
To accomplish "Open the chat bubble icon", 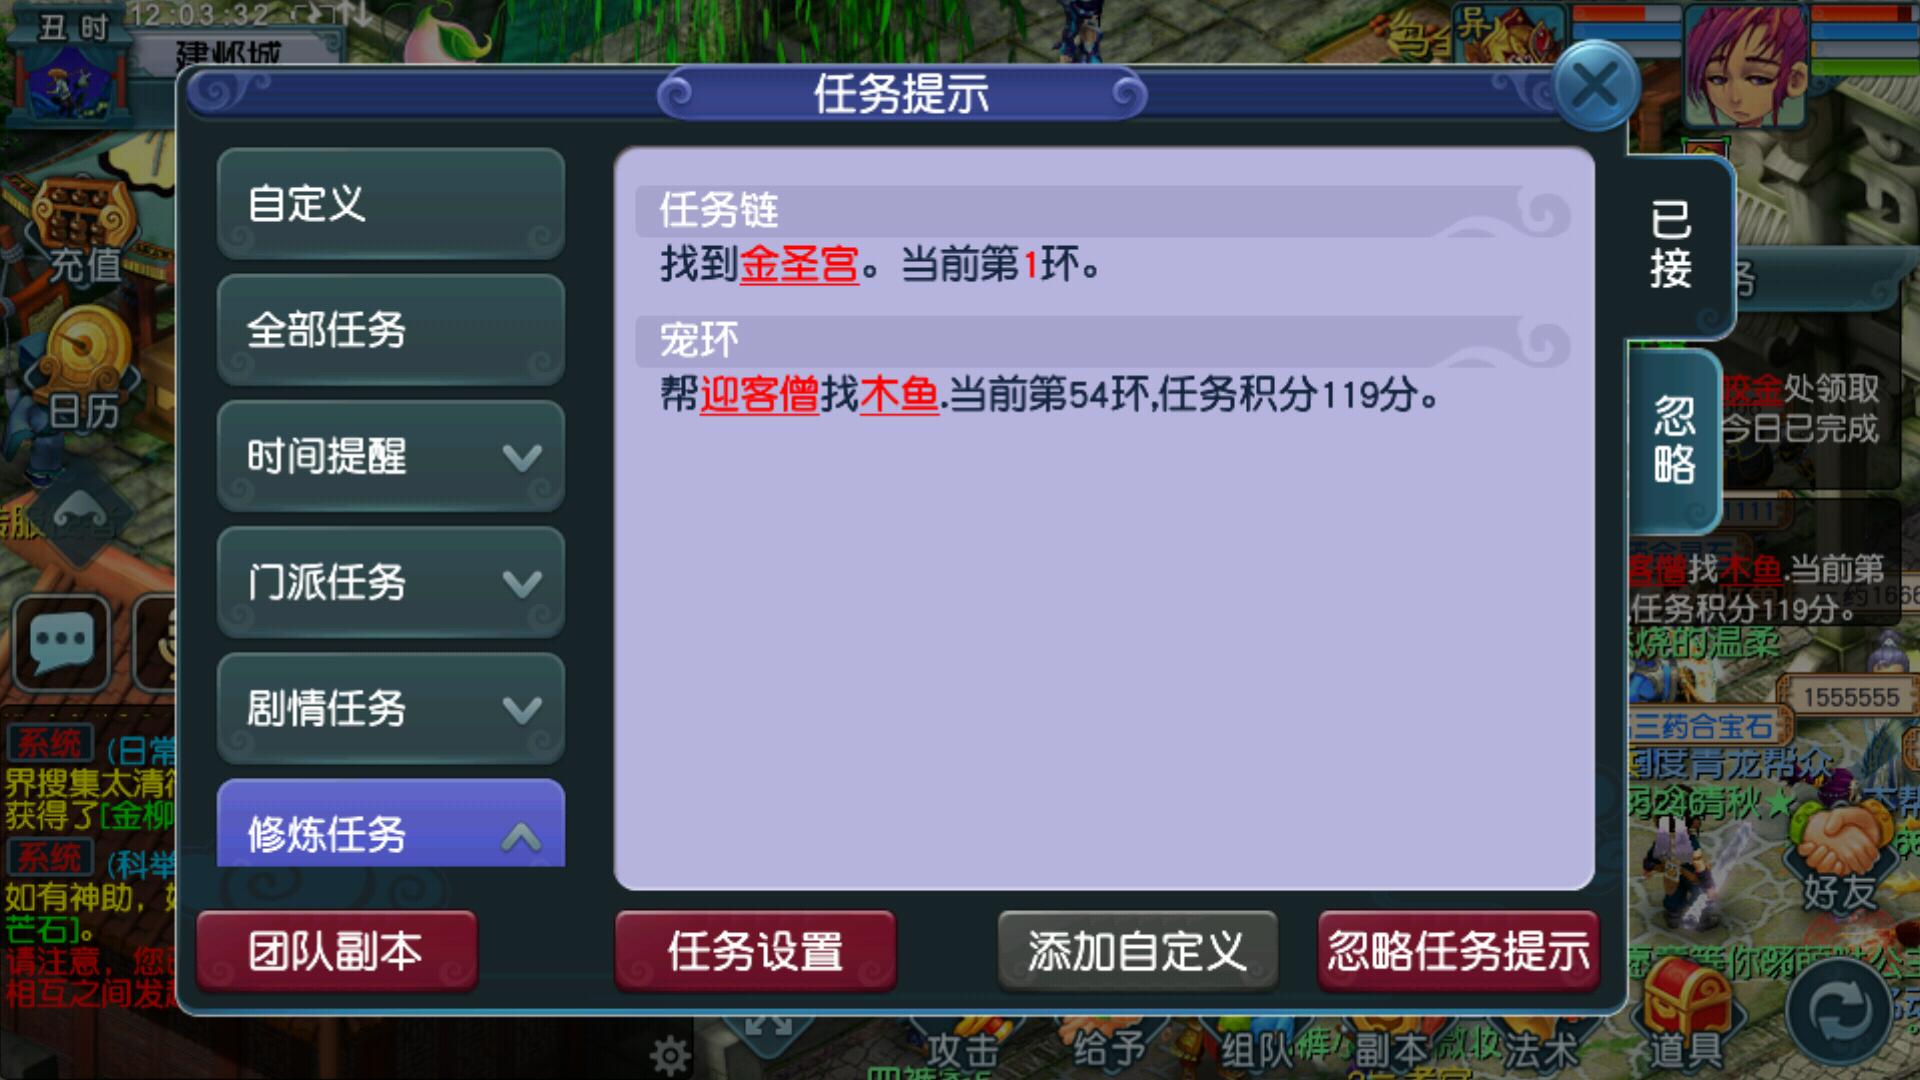I will 62,642.
